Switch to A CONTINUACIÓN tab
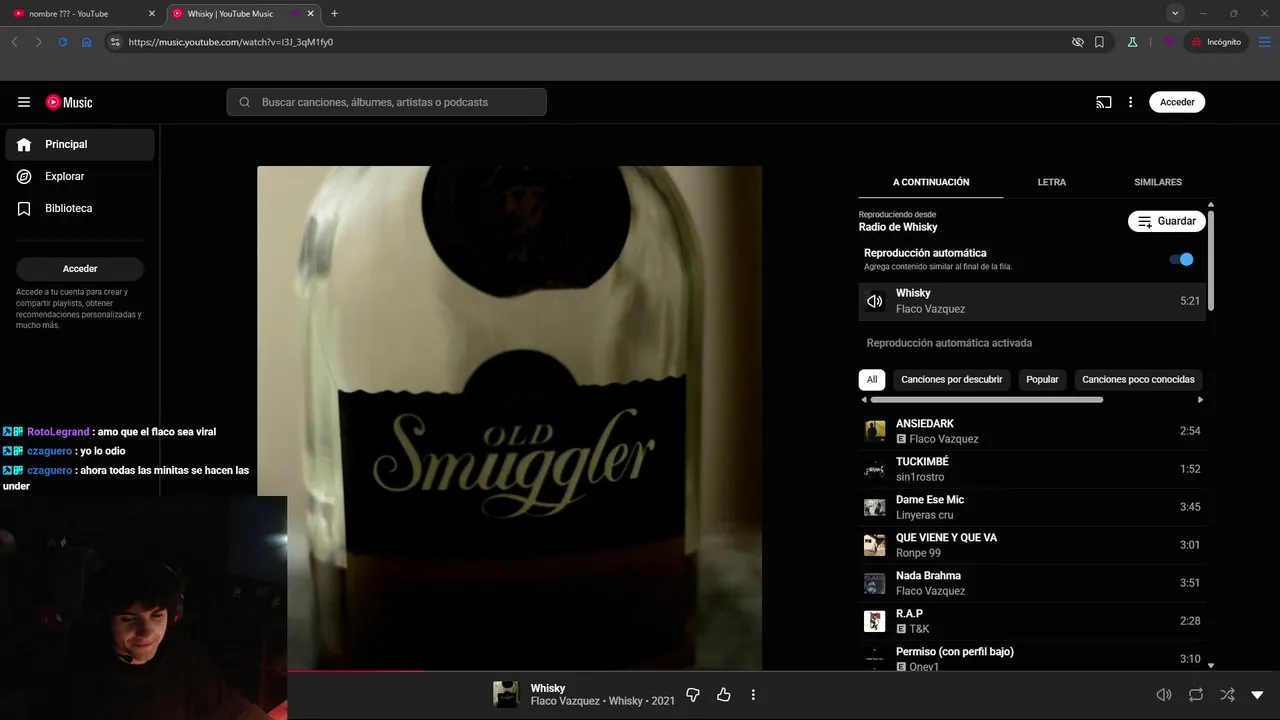The image size is (1280, 720). pos(931,182)
